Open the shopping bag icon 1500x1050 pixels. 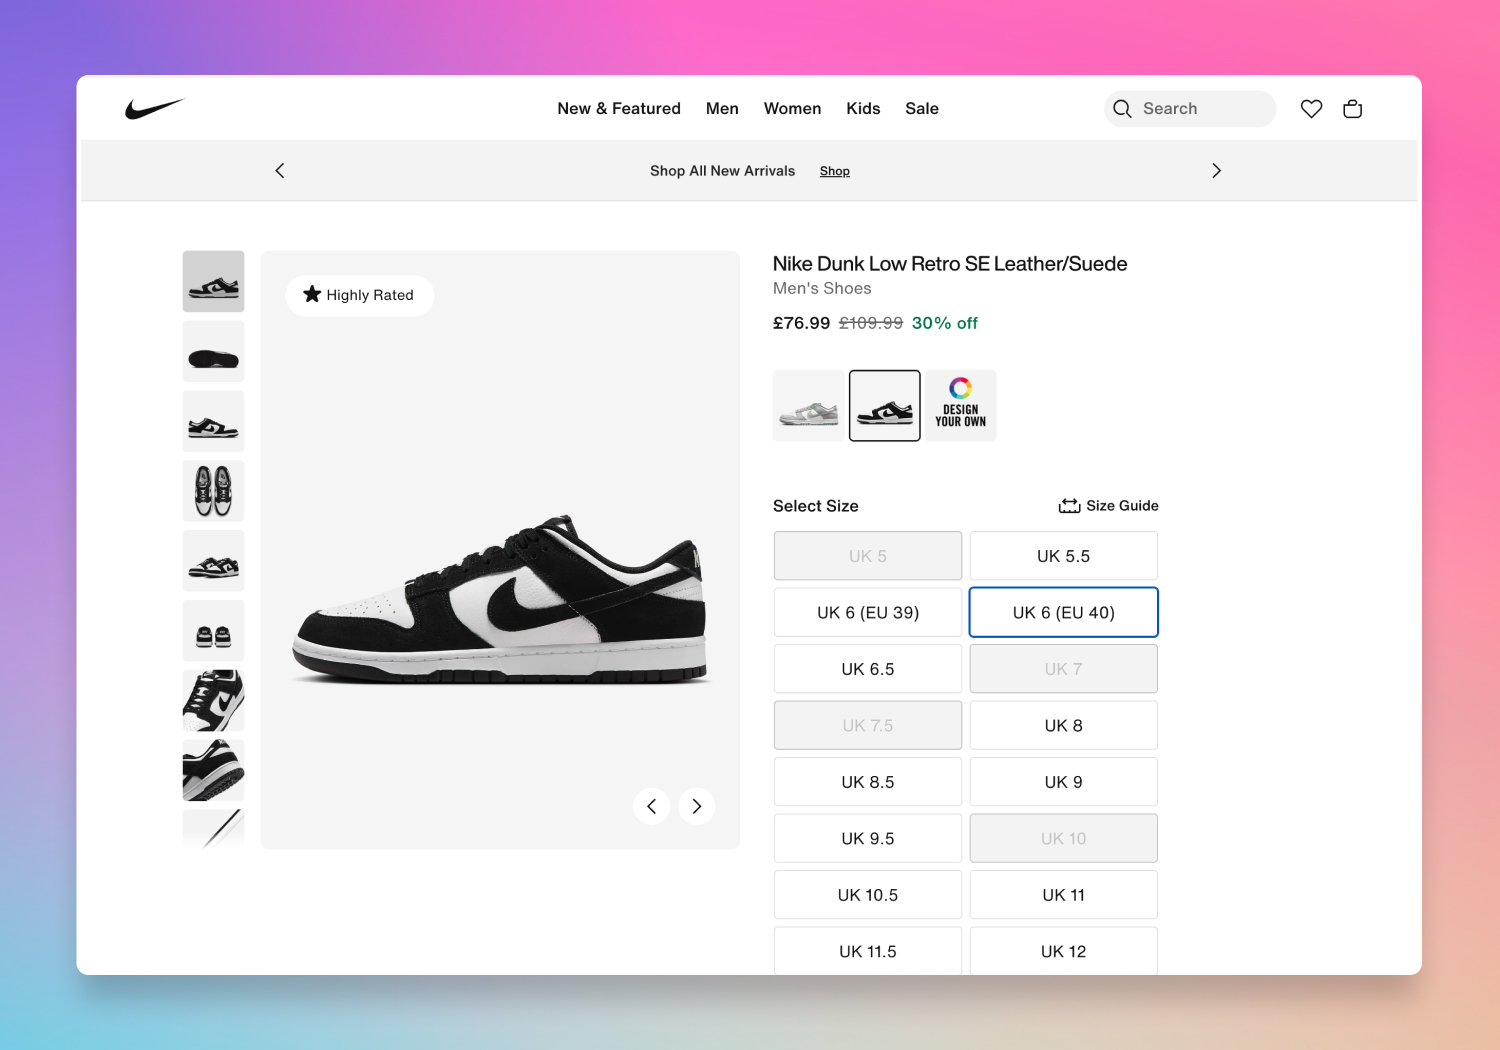(x=1353, y=109)
